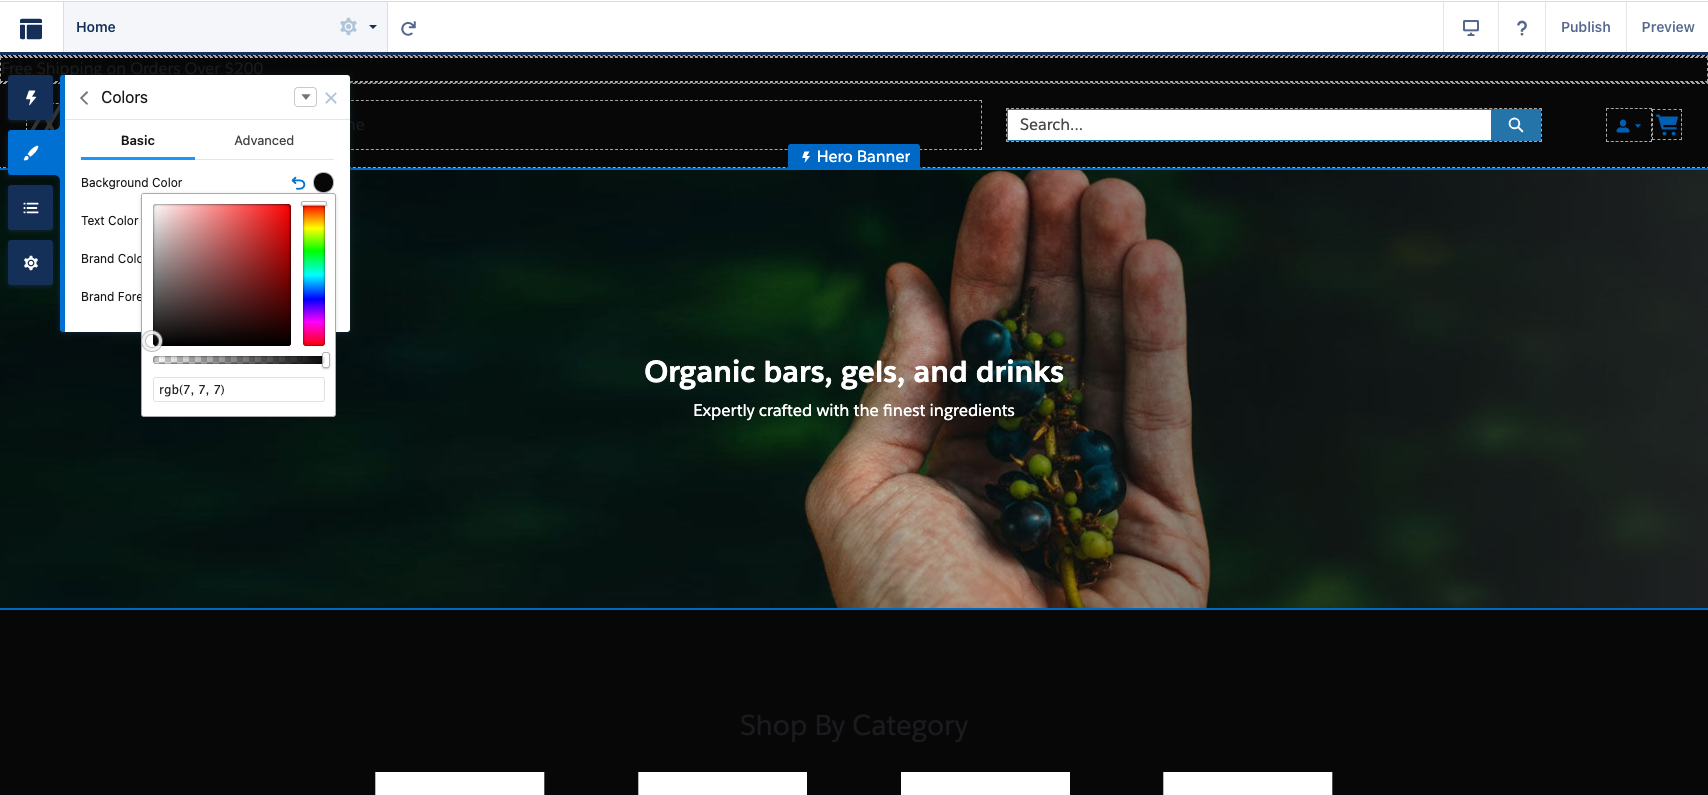
Task: Select the 'Shop By Category' heading
Action: pyautogui.click(x=854, y=726)
